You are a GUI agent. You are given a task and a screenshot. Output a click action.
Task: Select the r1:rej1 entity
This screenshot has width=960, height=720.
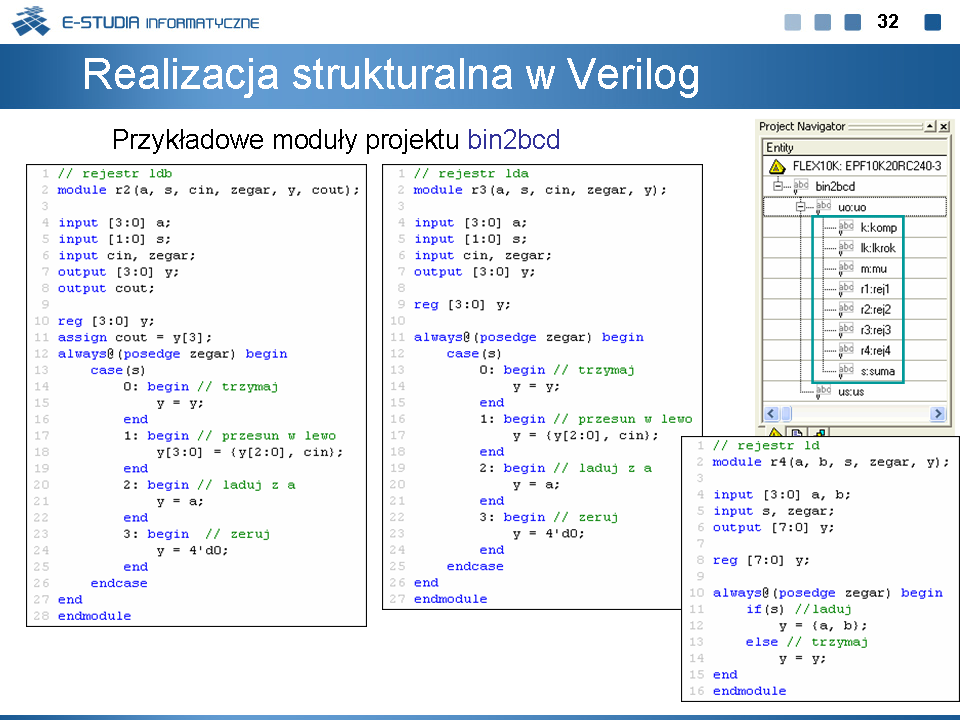(x=875, y=289)
